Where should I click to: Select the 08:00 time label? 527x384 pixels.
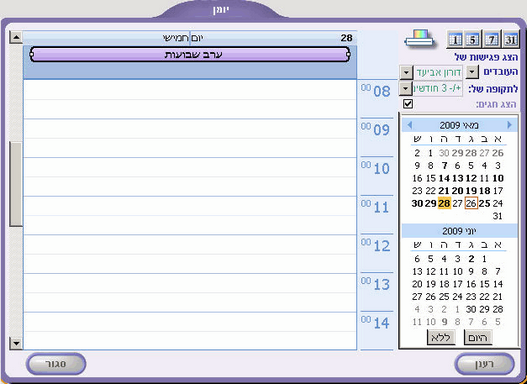click(x=376, y=91)
